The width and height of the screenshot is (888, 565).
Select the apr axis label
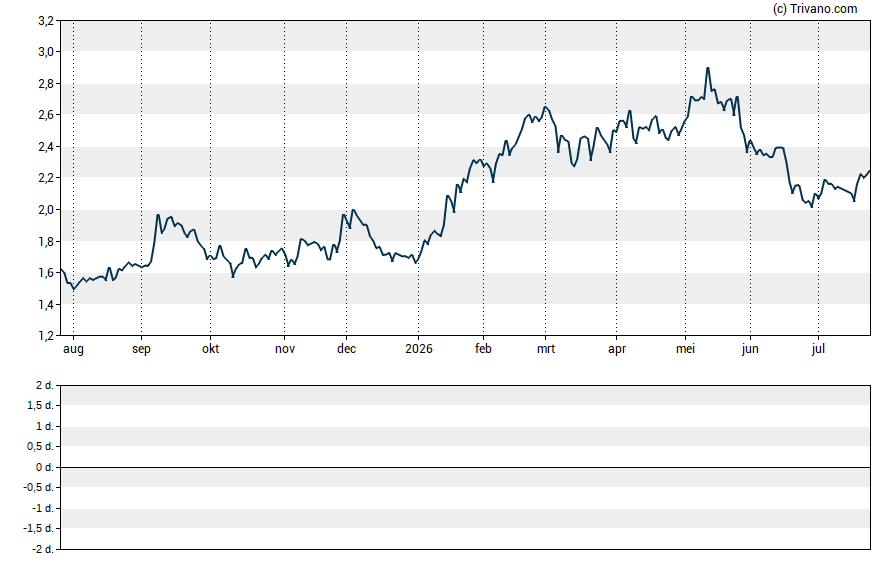click(617, 349)
